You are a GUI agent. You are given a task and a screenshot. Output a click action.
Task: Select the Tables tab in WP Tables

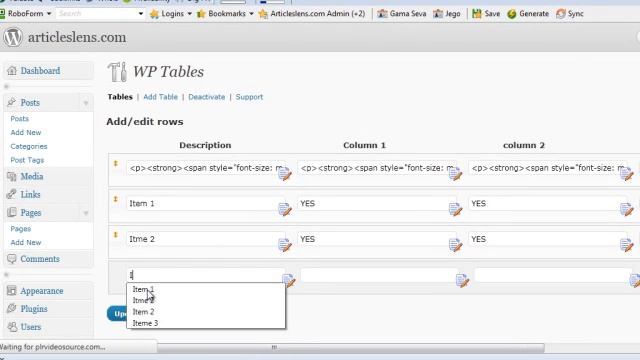[120, 97]
